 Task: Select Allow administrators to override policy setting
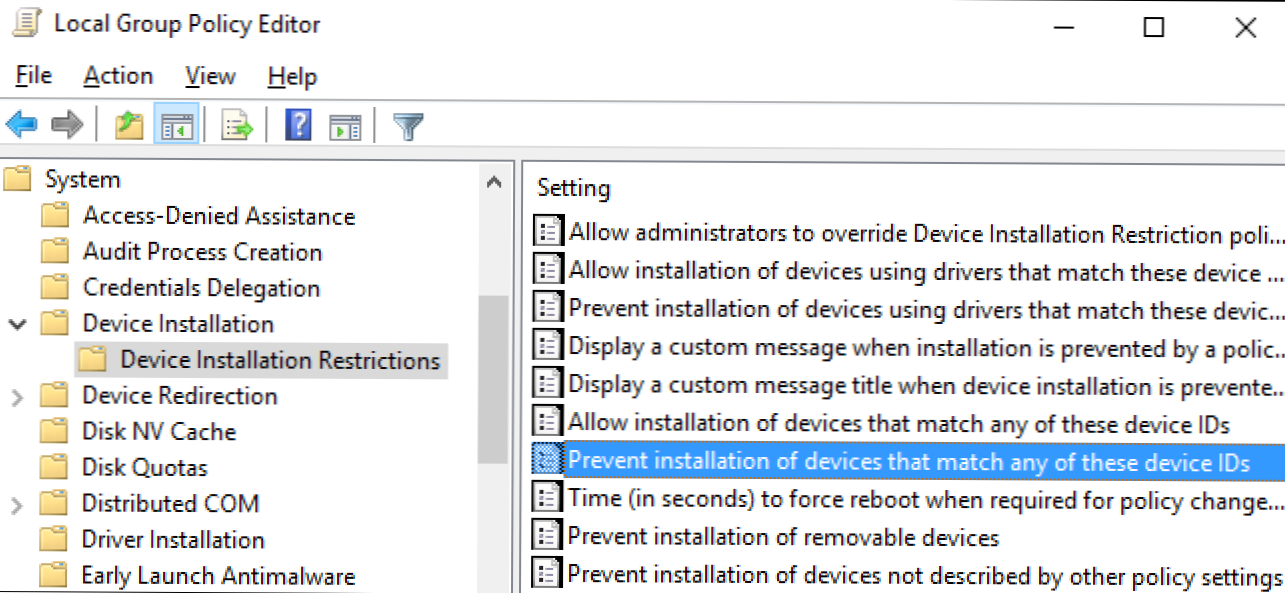925,233
